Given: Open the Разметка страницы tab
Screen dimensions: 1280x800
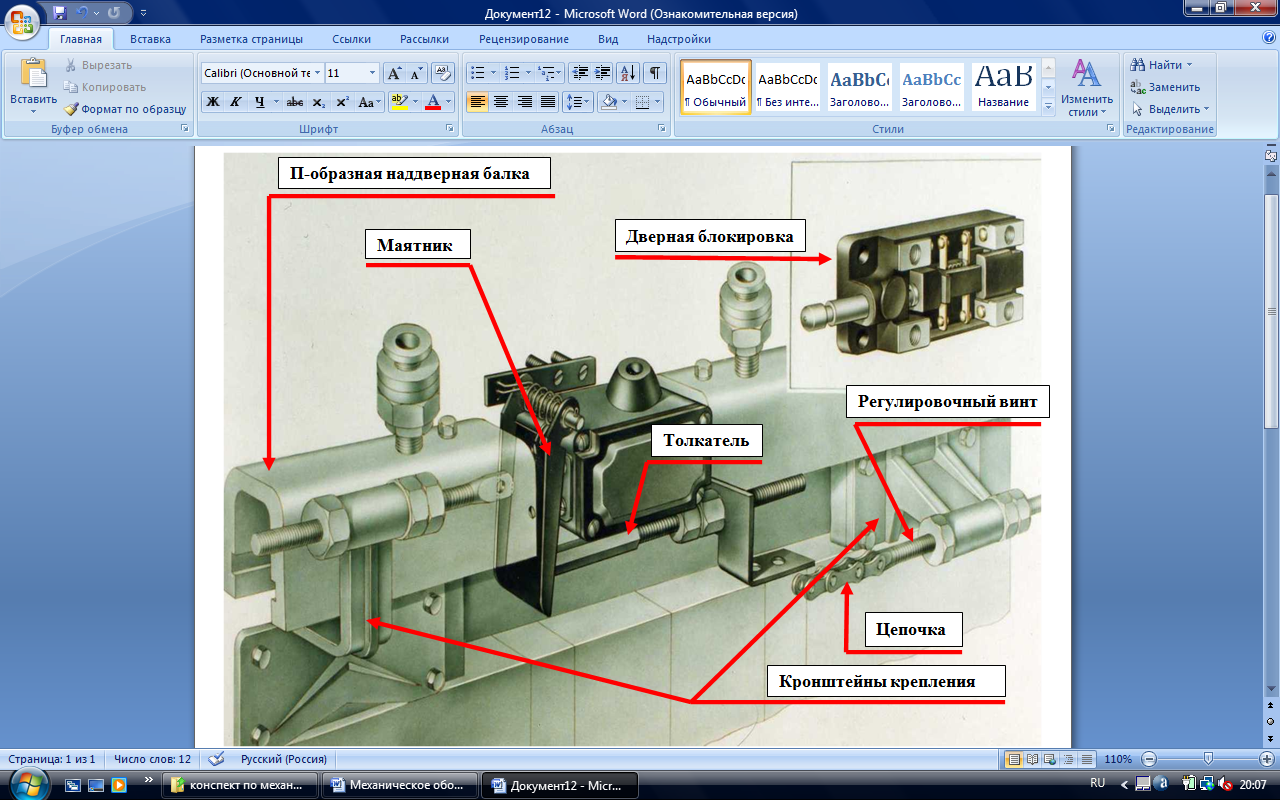Looking at the screenshot, I should [x=251, y=39].
